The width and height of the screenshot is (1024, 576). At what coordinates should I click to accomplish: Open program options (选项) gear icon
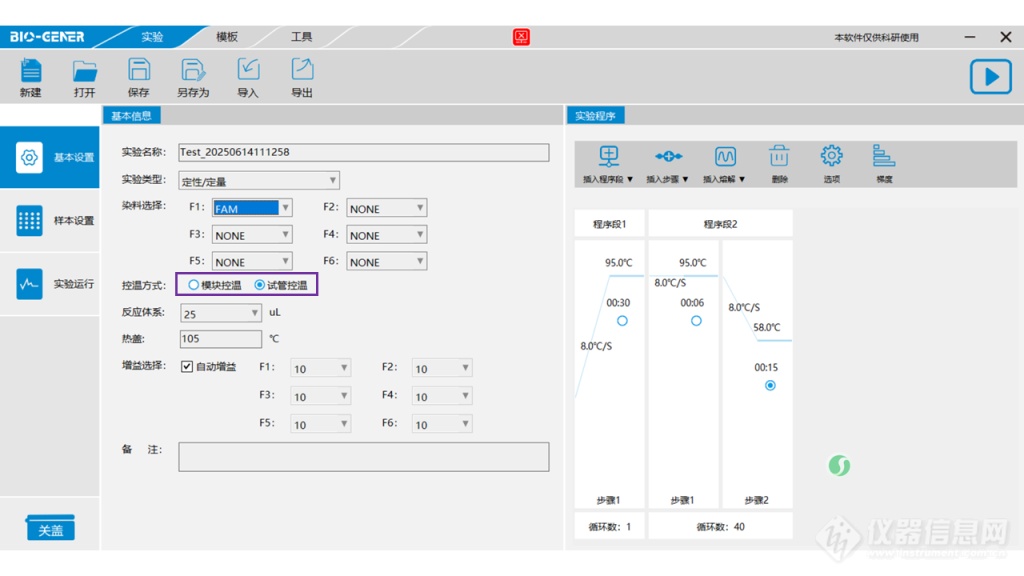(831, 157)
